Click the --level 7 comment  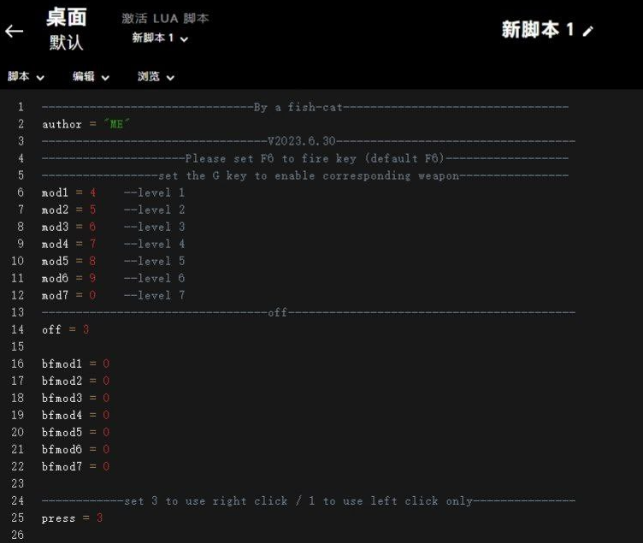click(x=154, y=296)
